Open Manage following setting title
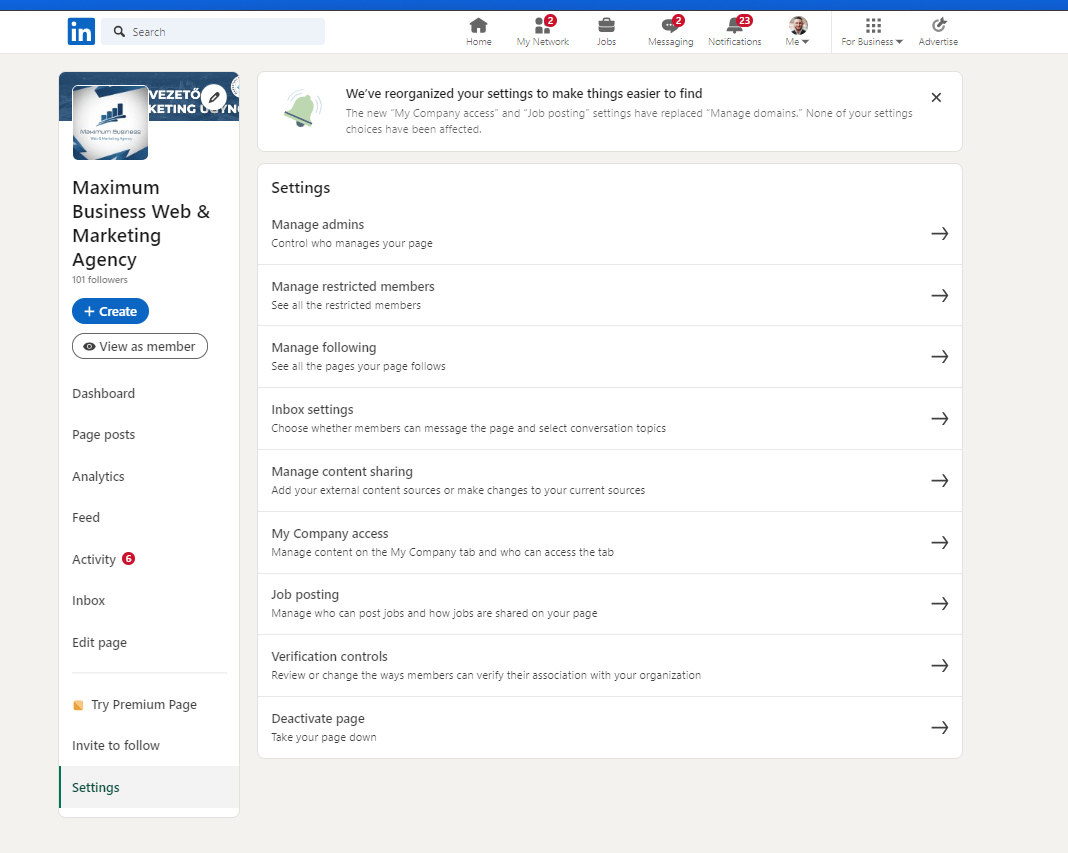 tap(324, 347)
